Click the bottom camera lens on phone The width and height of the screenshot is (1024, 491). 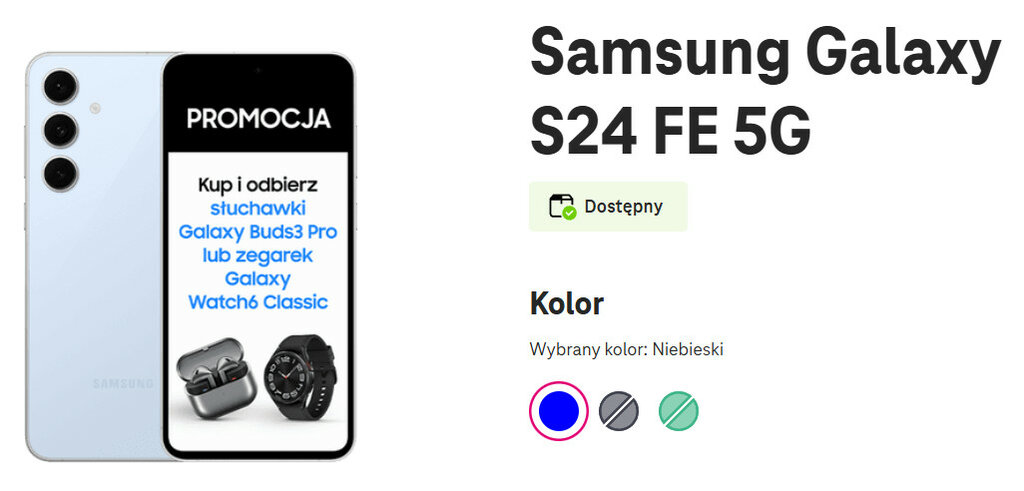pyautogui.click(x=60, y=173)
